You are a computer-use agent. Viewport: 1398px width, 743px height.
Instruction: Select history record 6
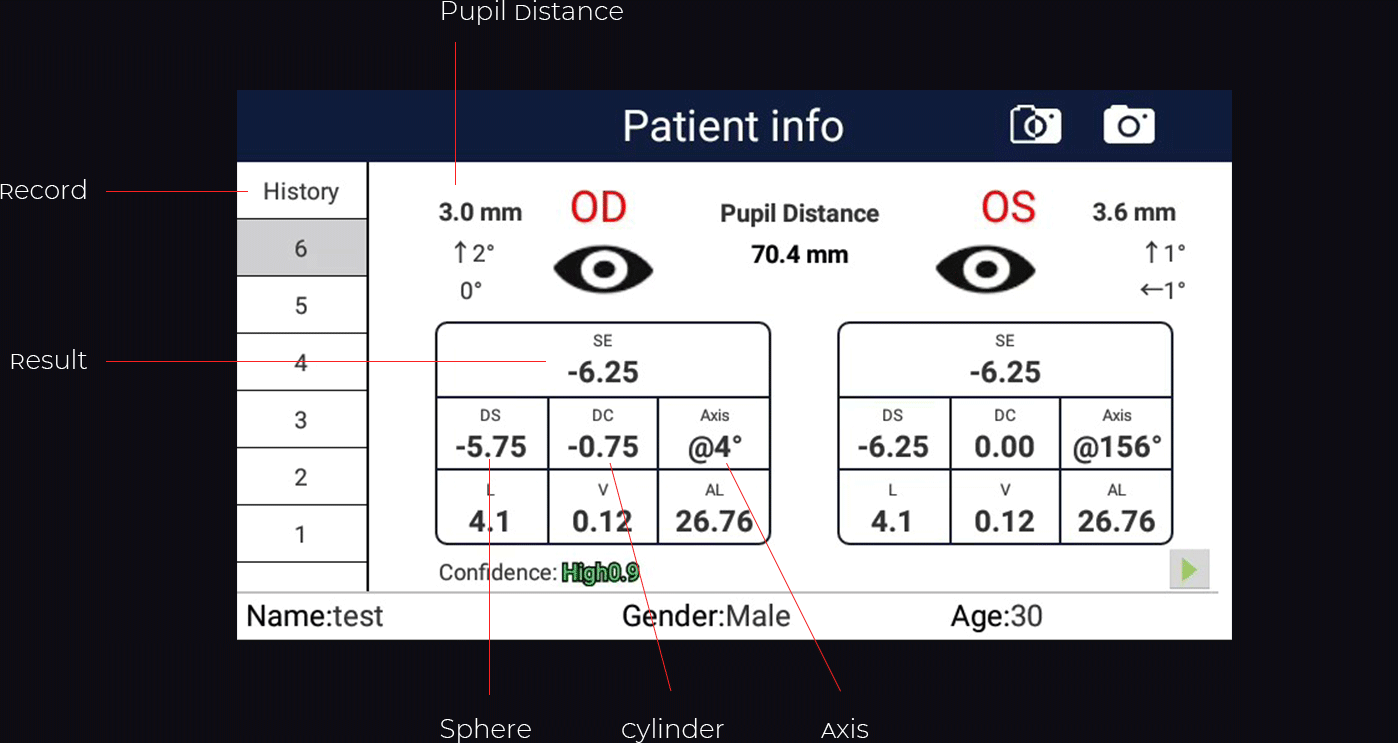click(x=301, y=248)
